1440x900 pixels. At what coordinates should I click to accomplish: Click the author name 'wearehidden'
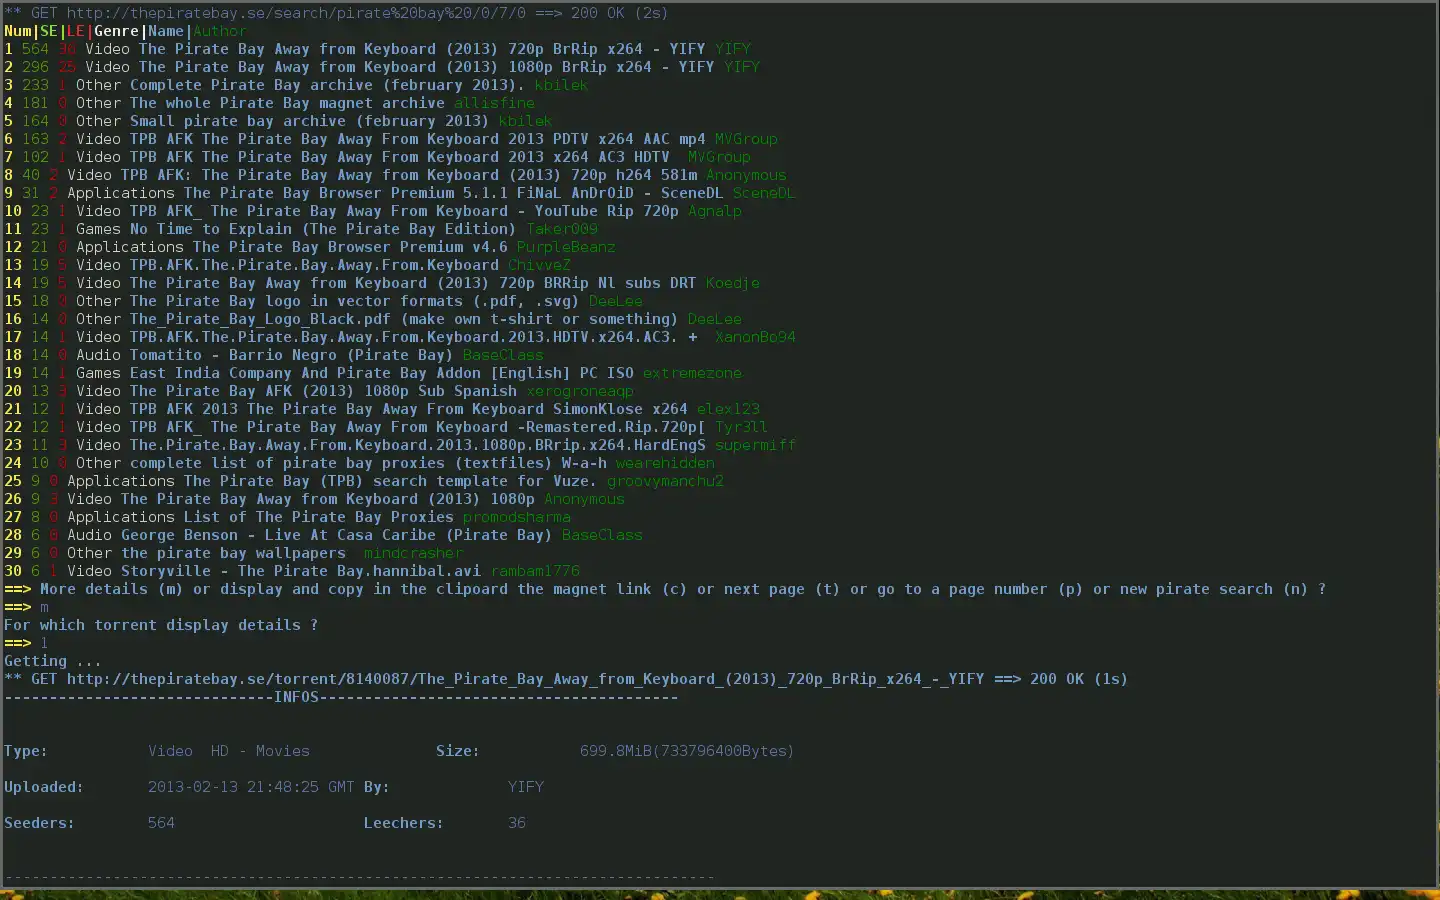[x=665, y=463]
